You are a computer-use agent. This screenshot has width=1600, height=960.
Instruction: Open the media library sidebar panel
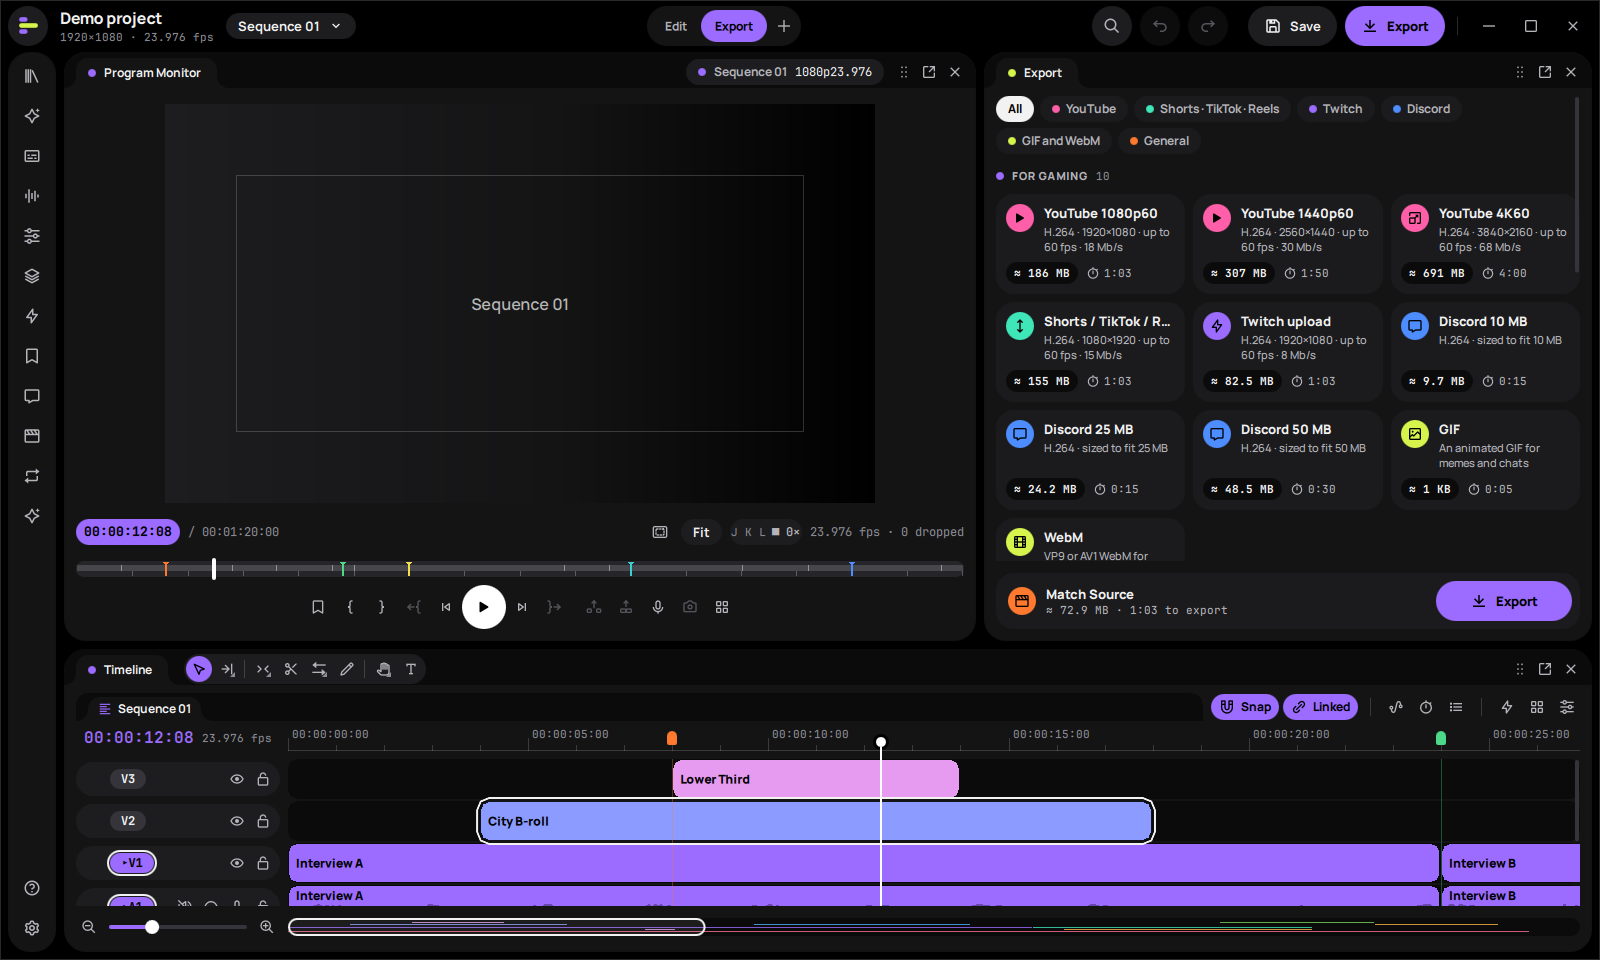pos(32,76)
